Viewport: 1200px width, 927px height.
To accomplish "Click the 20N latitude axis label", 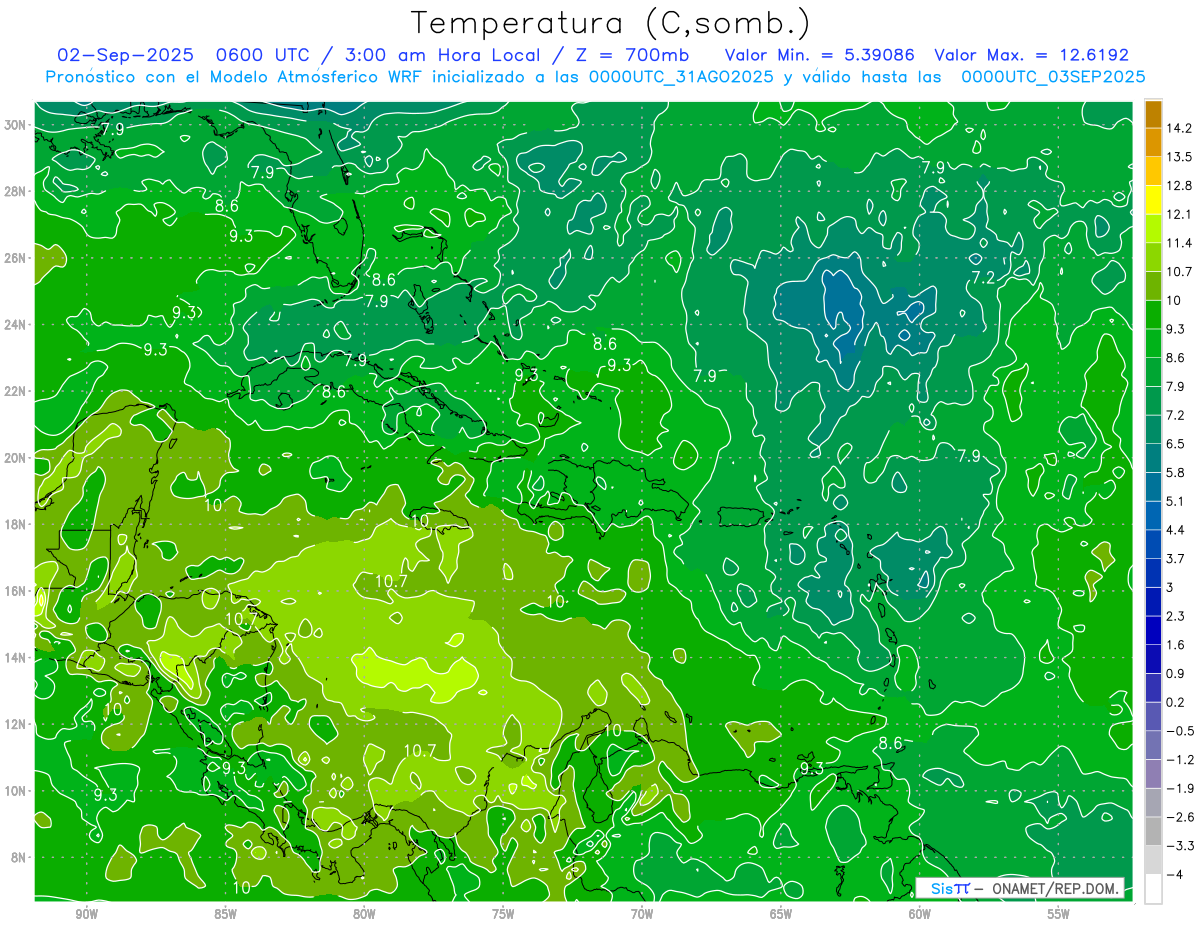I will click(x=15, y=458).
